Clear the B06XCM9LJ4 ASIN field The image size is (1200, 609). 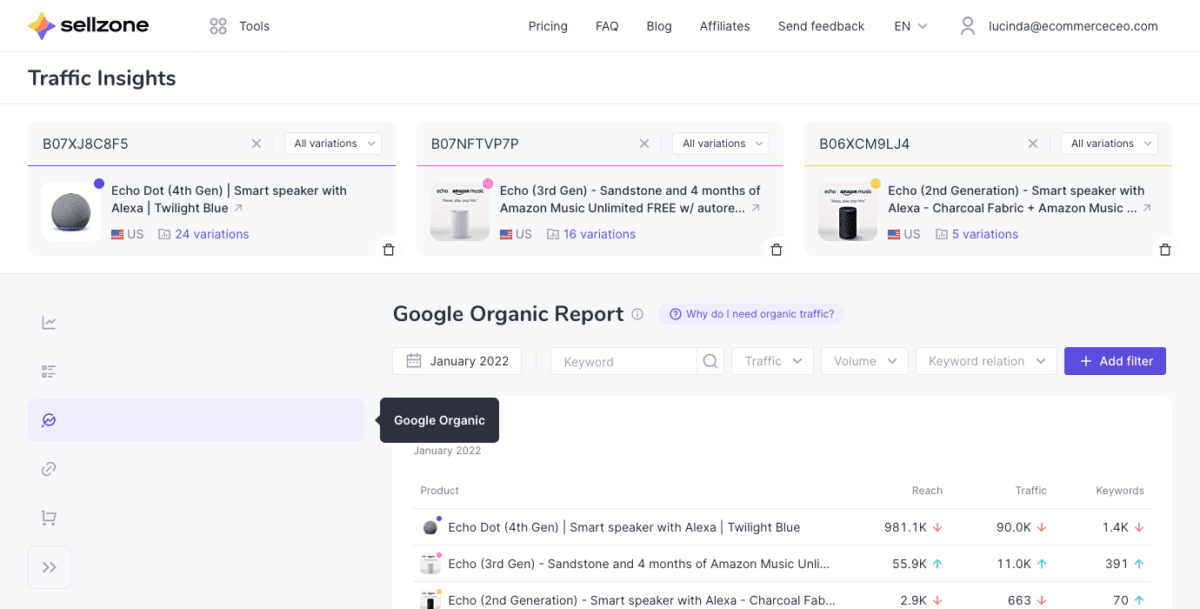(x=1033, y=144)
